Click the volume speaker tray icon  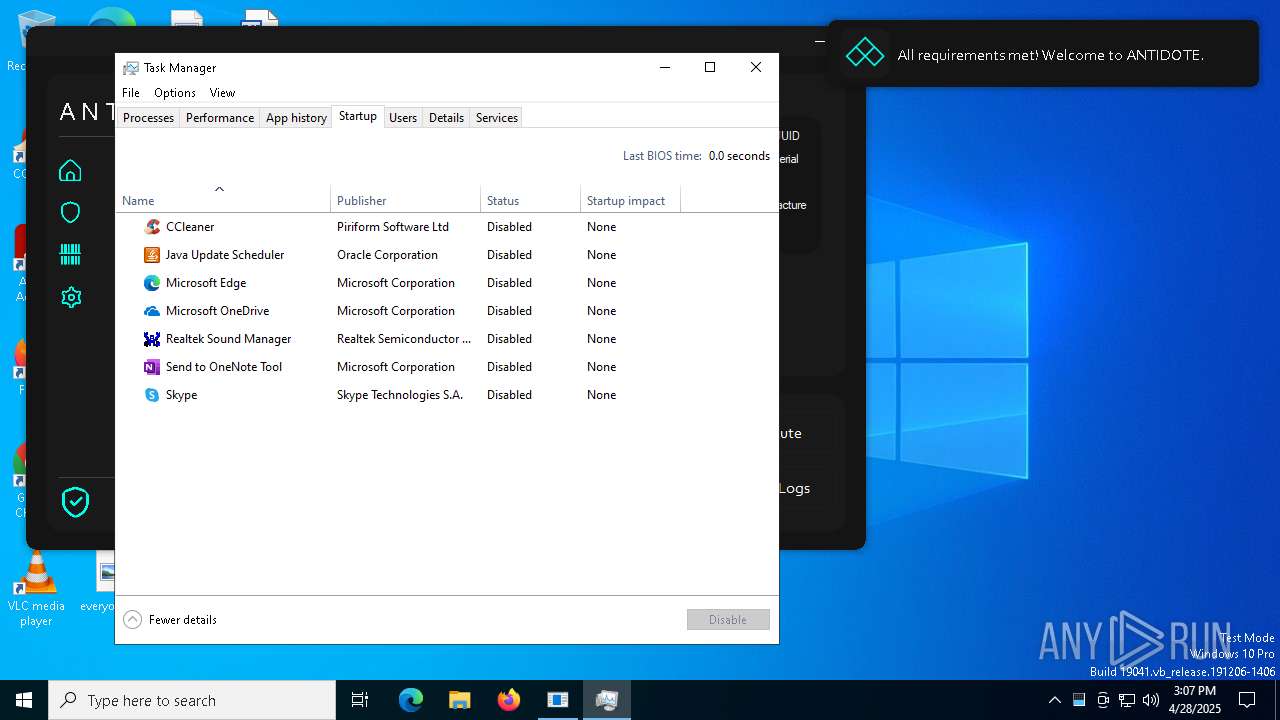[x=1151, y=700]
